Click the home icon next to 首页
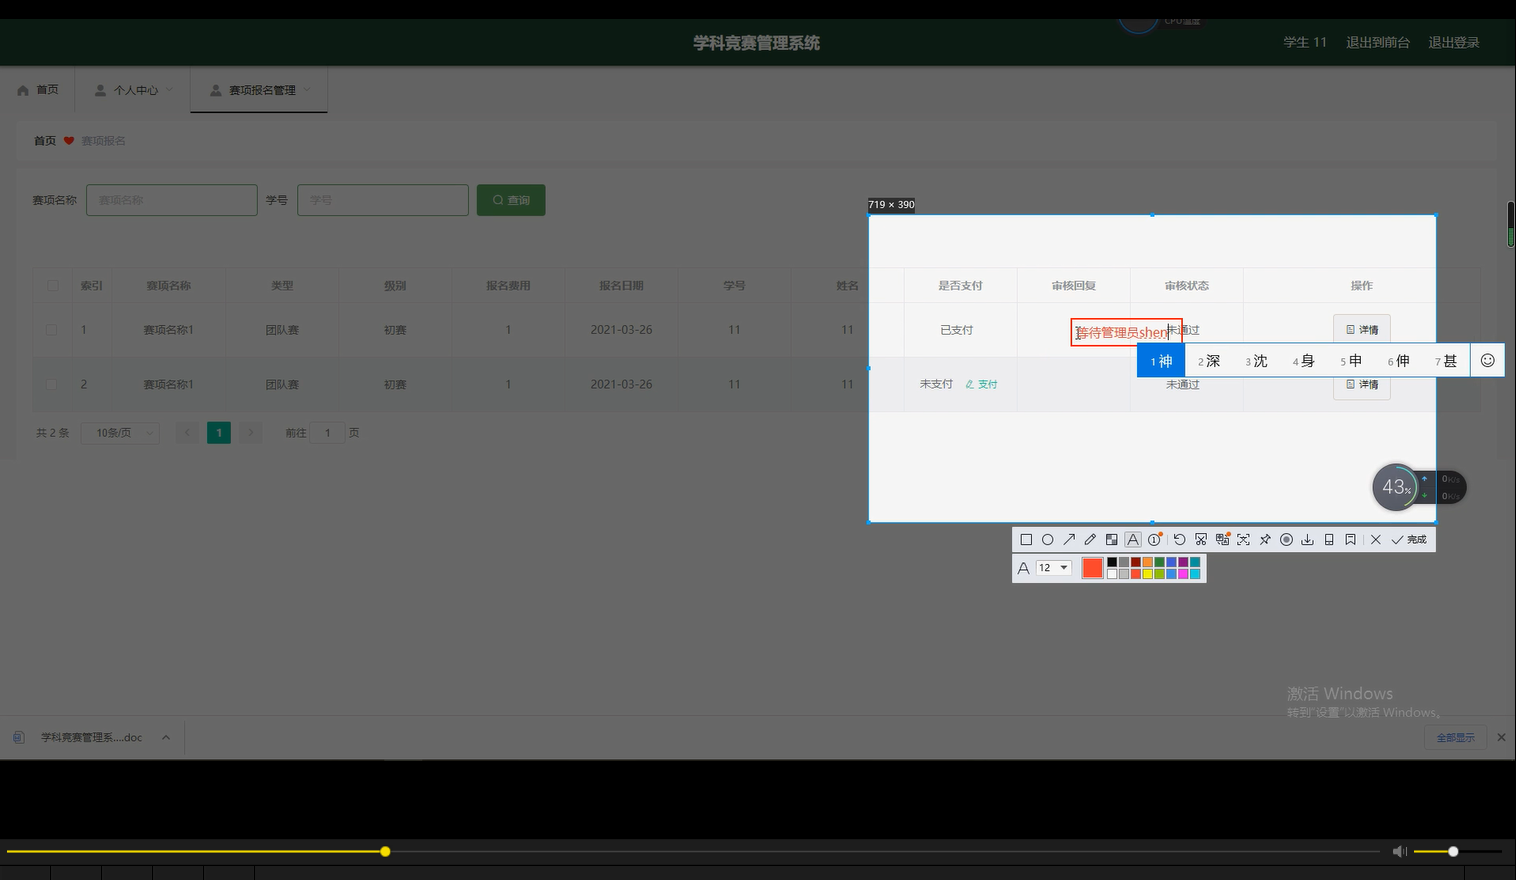 pos(23,90)
